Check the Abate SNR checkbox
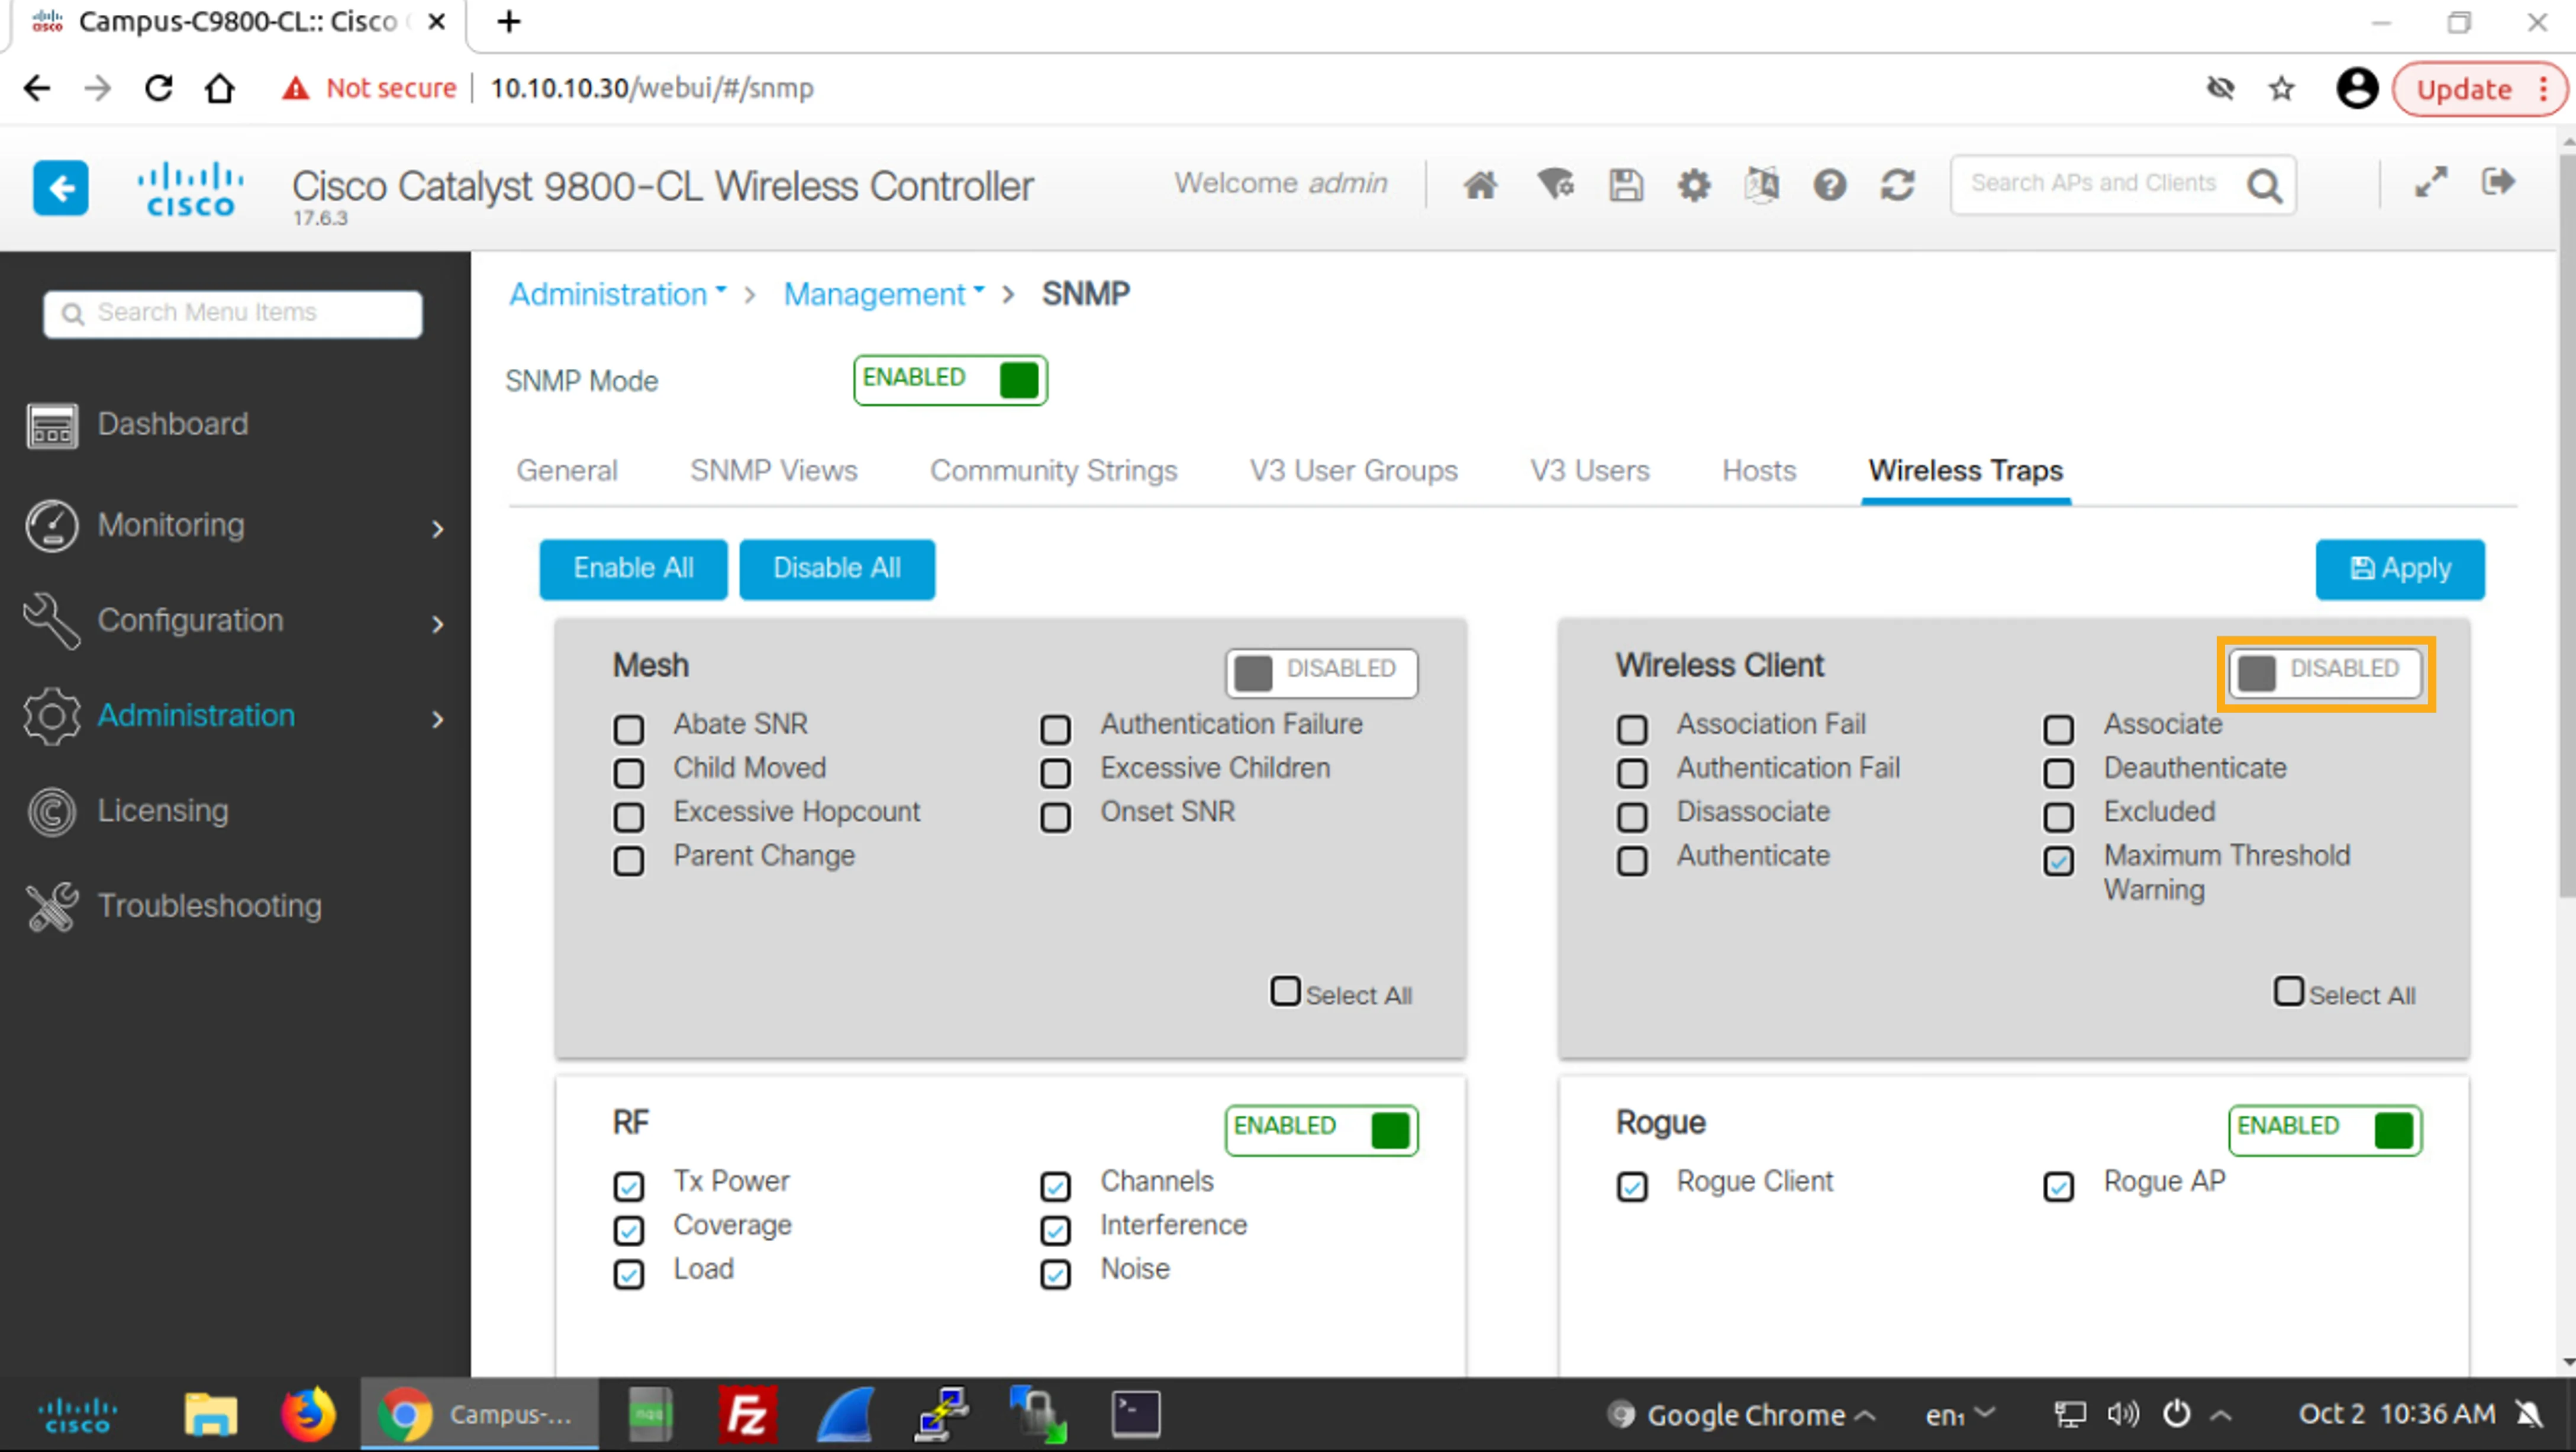Image resolution: width=2576 pixels, height=1452 pixels. 628,729
